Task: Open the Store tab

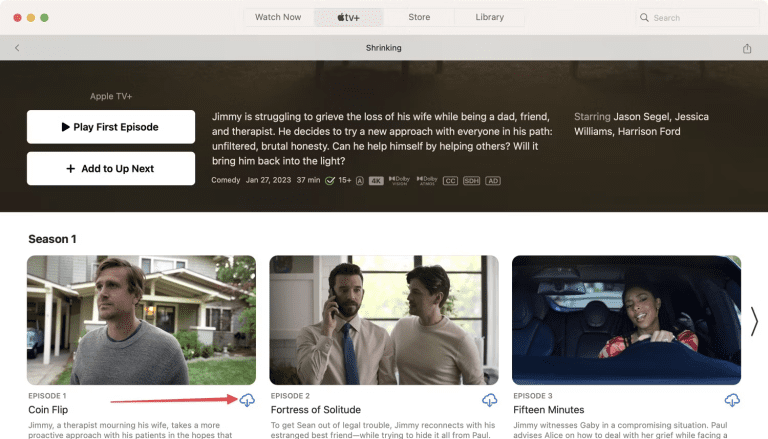Action: click(419, 17)
